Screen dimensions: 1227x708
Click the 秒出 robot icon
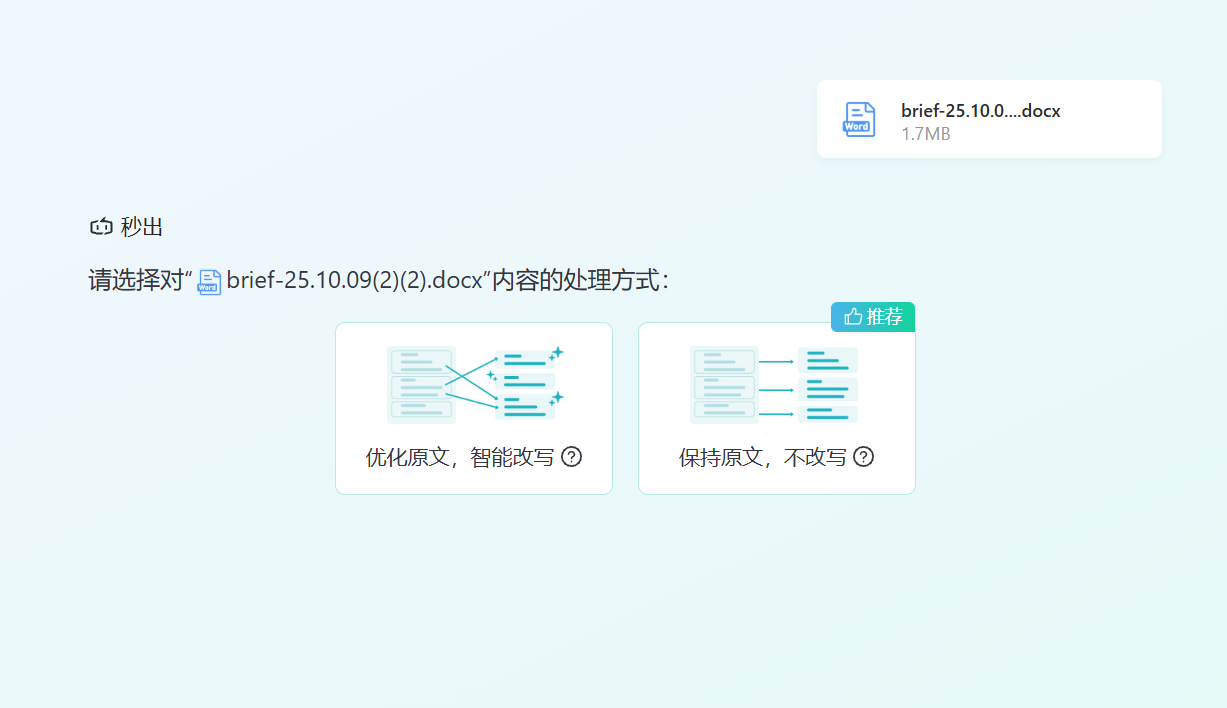101,227
